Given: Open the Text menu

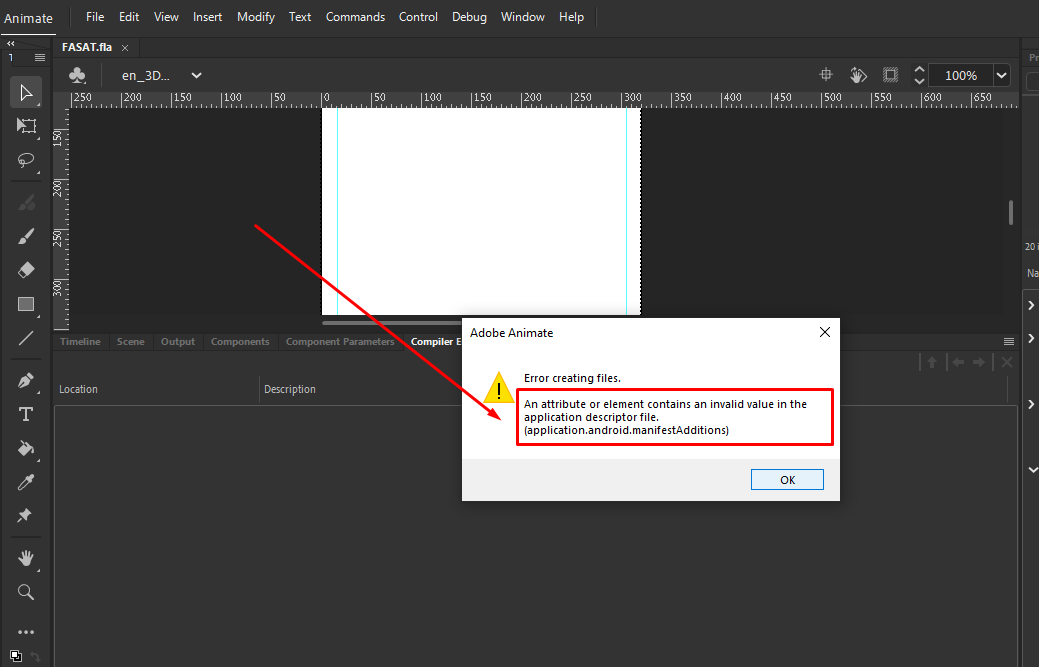Looking at the screenshot, I should pyautogui.click(x=300, y=17).
